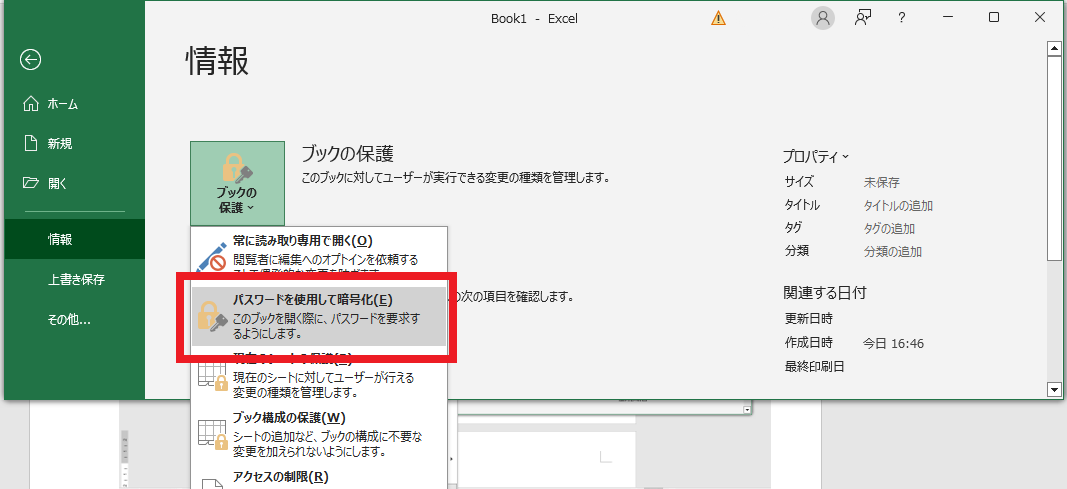Click the ブック構成の保護 grid lock icon
The image size is (1067, 489).
[x=212, y=435]
